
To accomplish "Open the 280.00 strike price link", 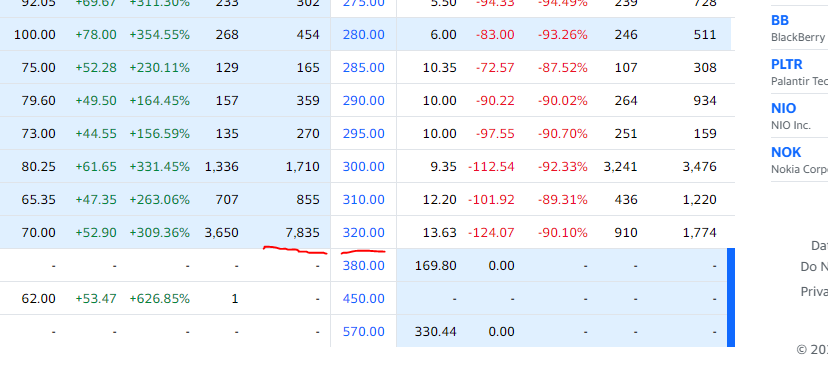I will [363, 35].
